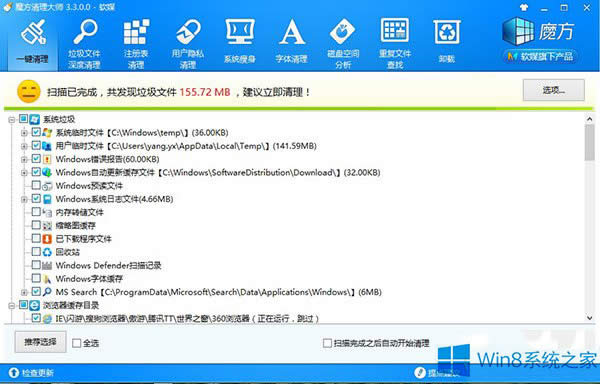Click the scrollbar up arrow
The height and width of the screenshot is (384, 600).
tap(590, 119)
